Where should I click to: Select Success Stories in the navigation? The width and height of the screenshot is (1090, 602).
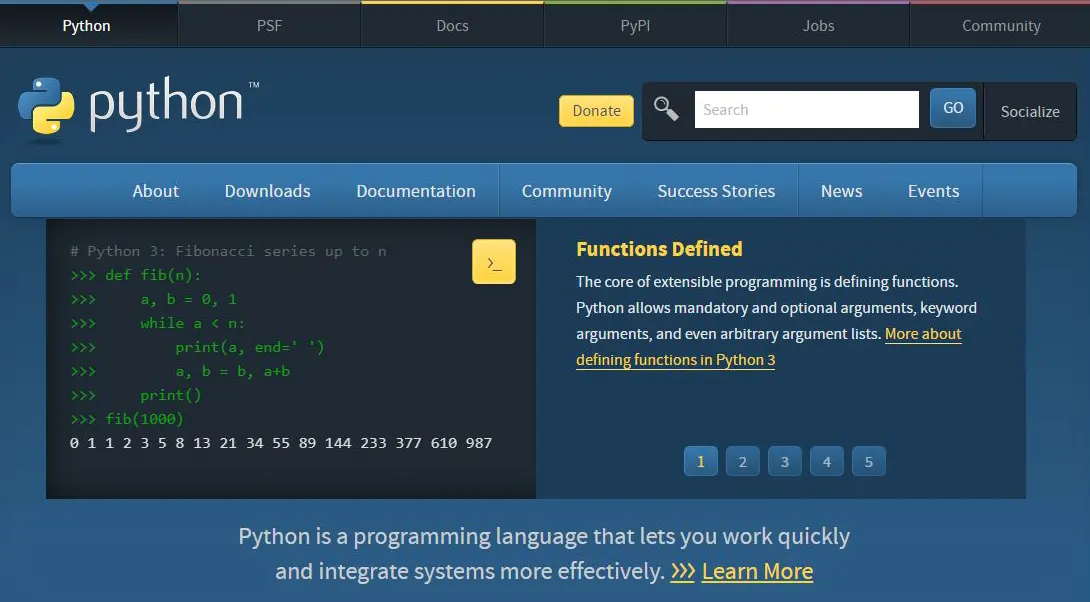[717, 190]
